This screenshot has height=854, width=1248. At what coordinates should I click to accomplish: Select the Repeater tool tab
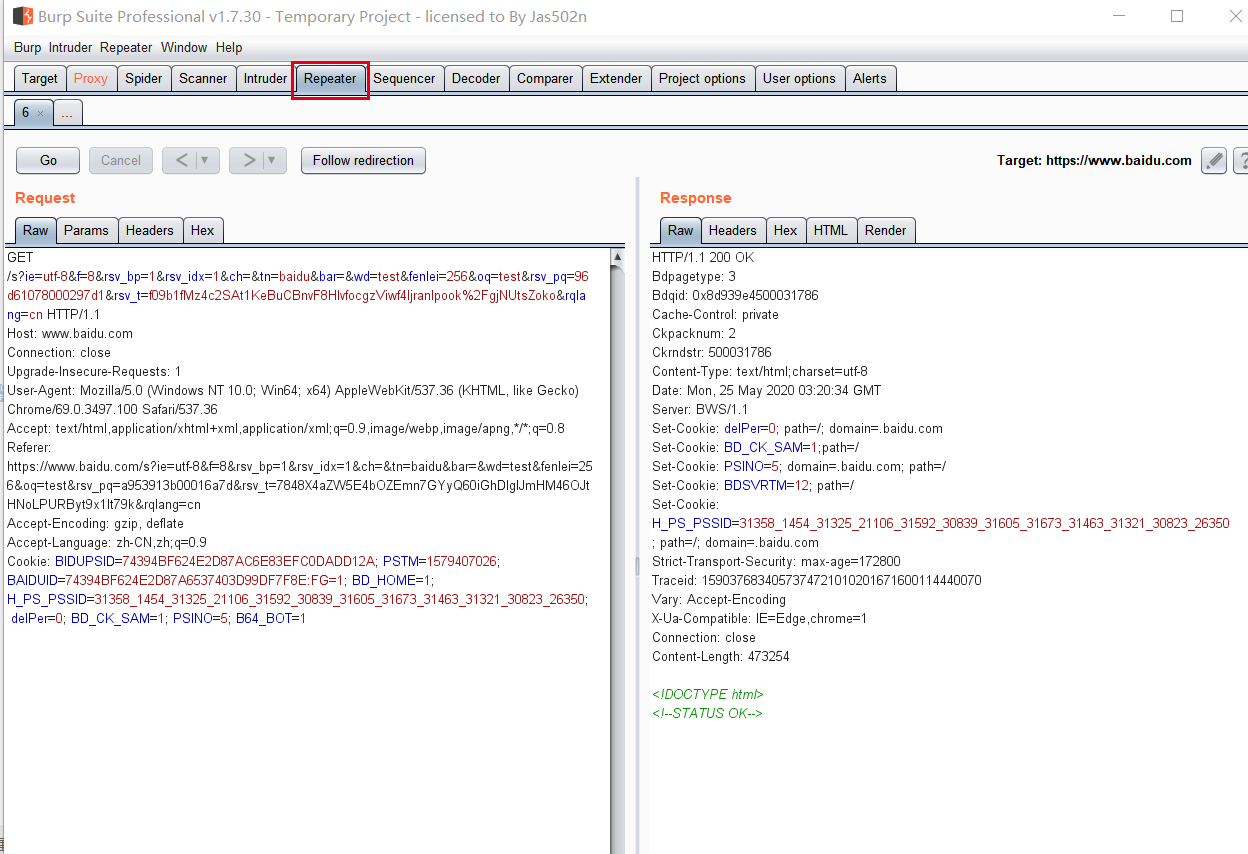click(330, 78)
